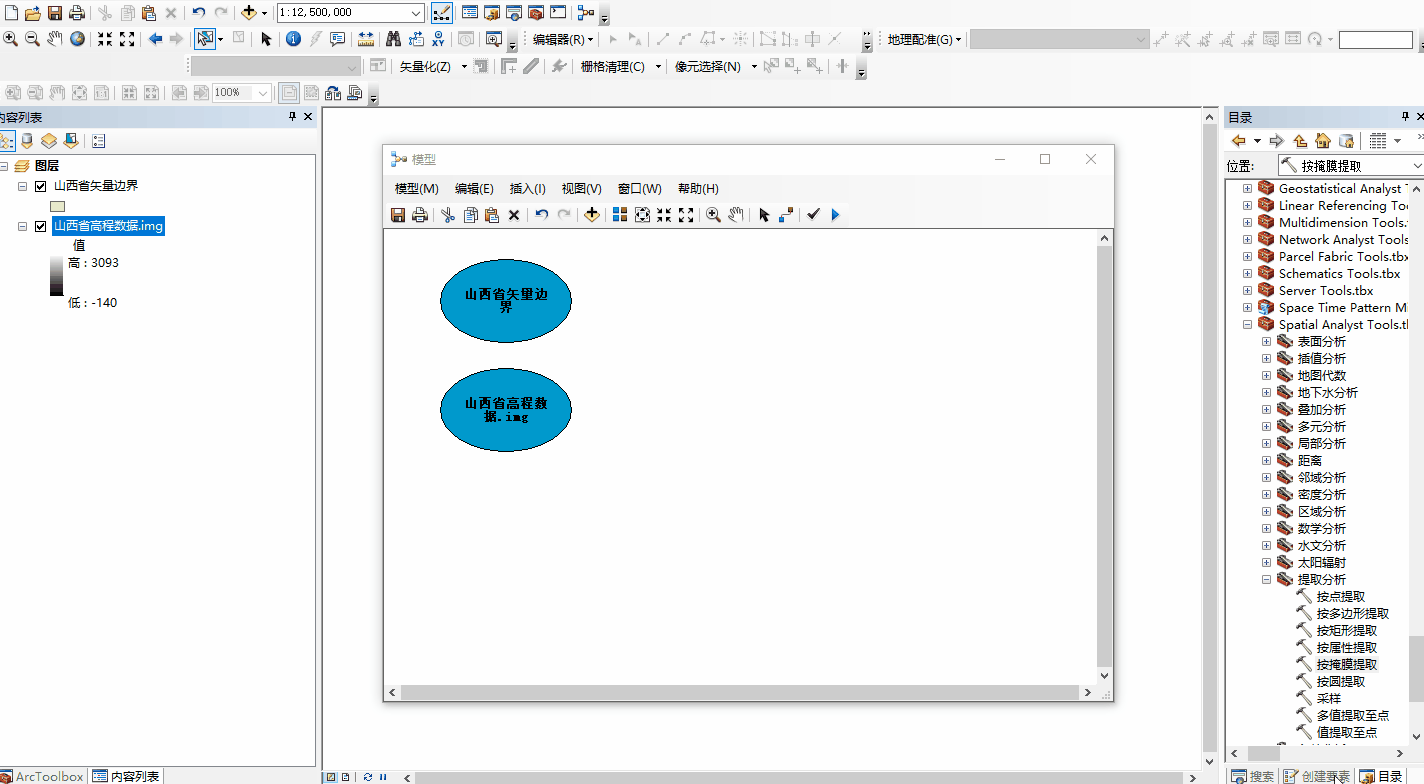Uncheck visibility of 山西省高程数据.img layer
The image size is (1424, 784).
[x=41, y=226]
